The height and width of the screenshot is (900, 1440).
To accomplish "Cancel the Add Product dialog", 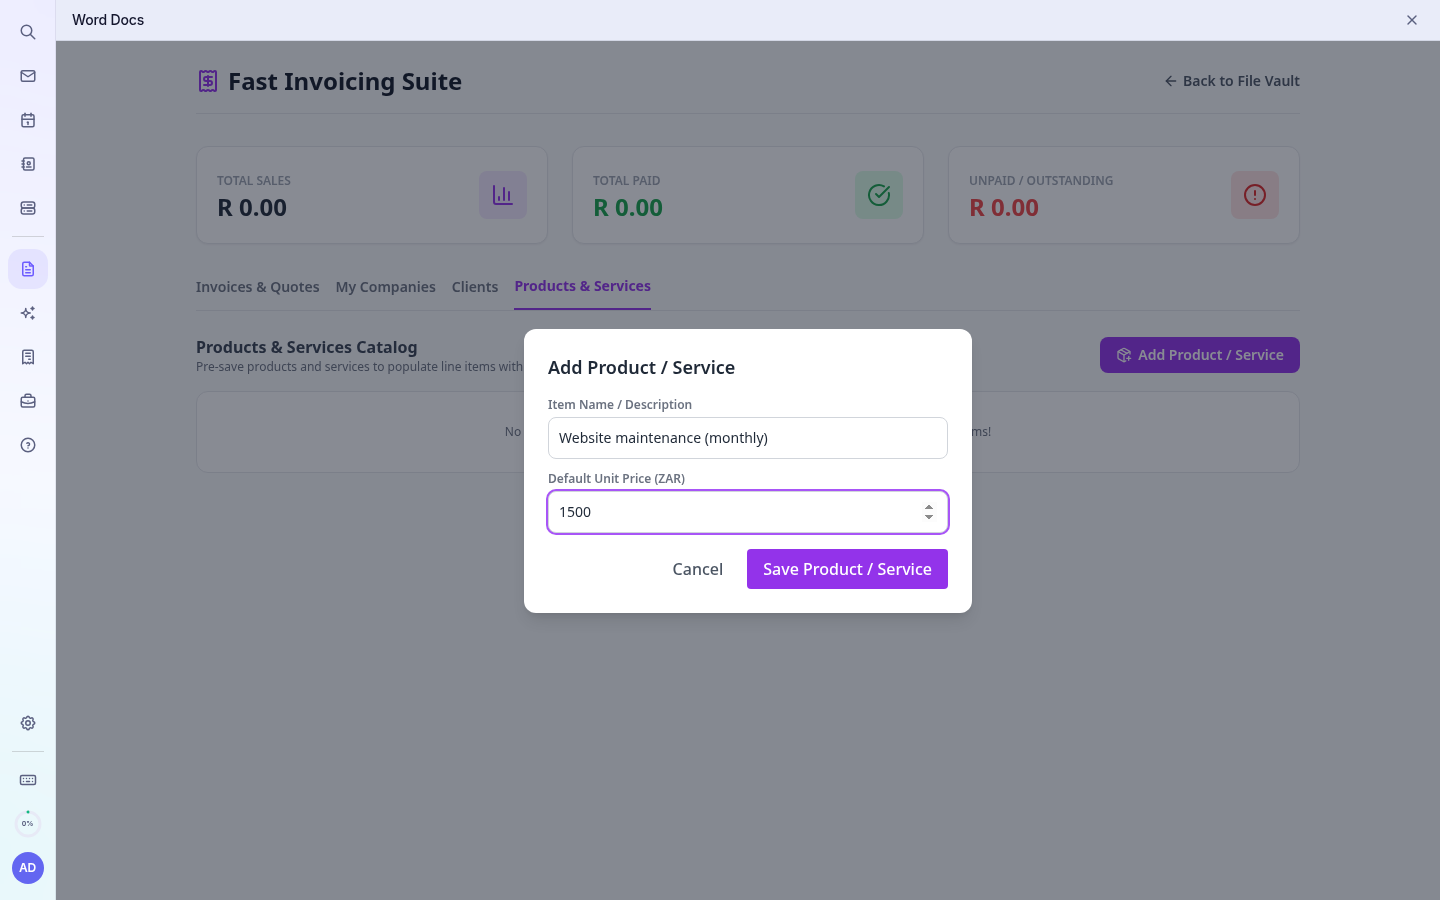I will click(698, 569).
